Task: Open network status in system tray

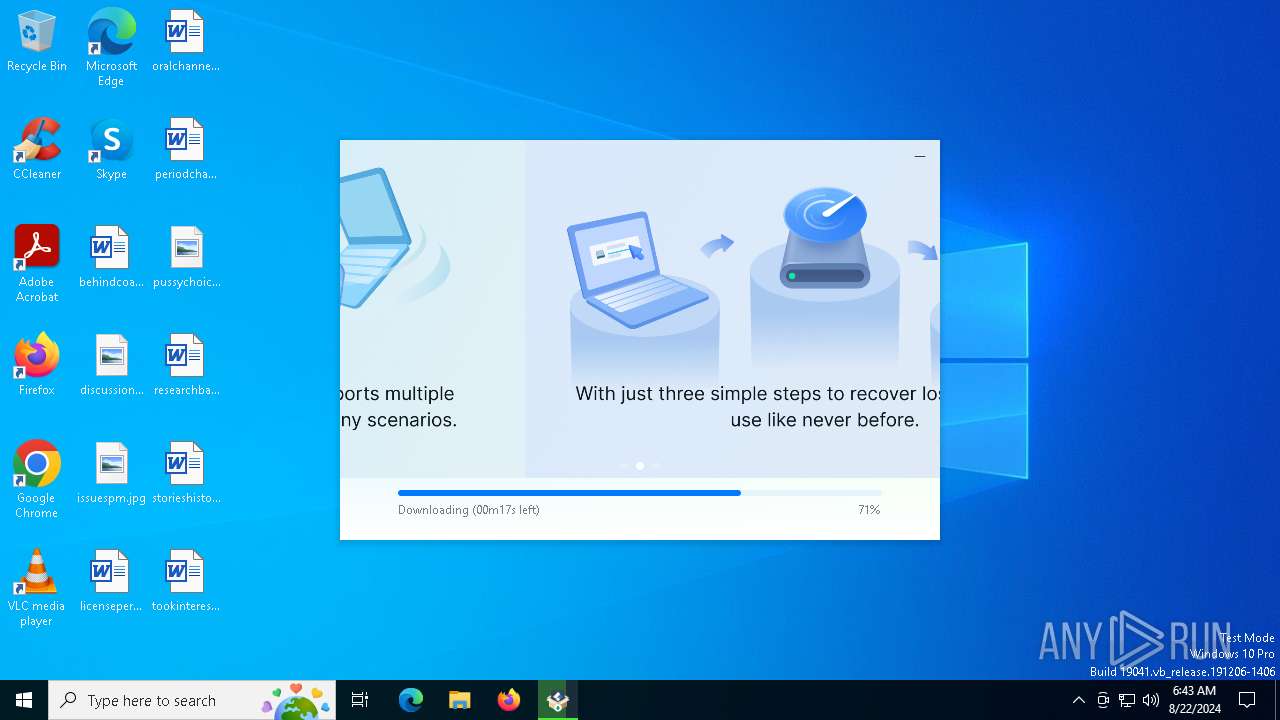Action: [1127, 700]
